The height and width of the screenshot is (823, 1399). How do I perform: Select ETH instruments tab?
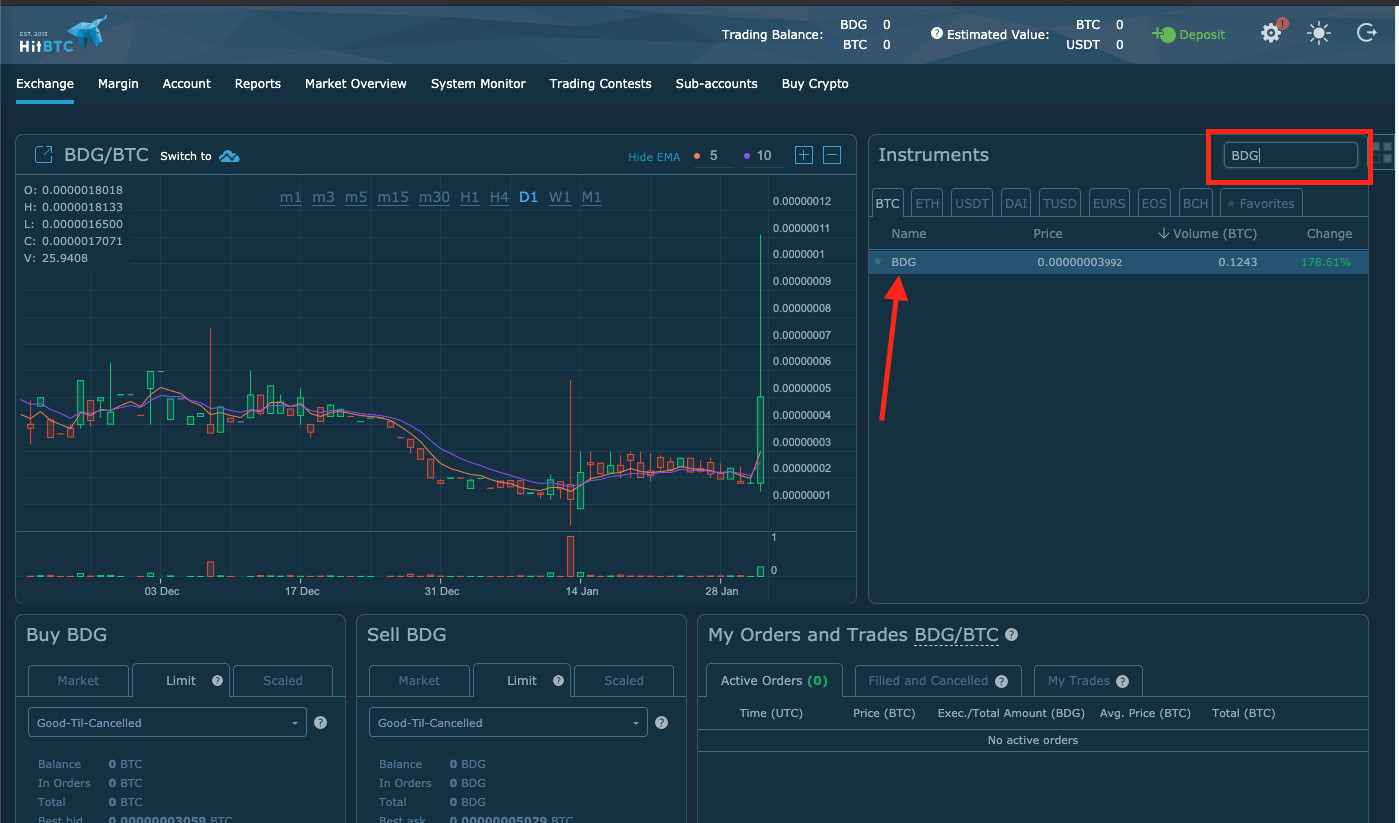(928, 203)
